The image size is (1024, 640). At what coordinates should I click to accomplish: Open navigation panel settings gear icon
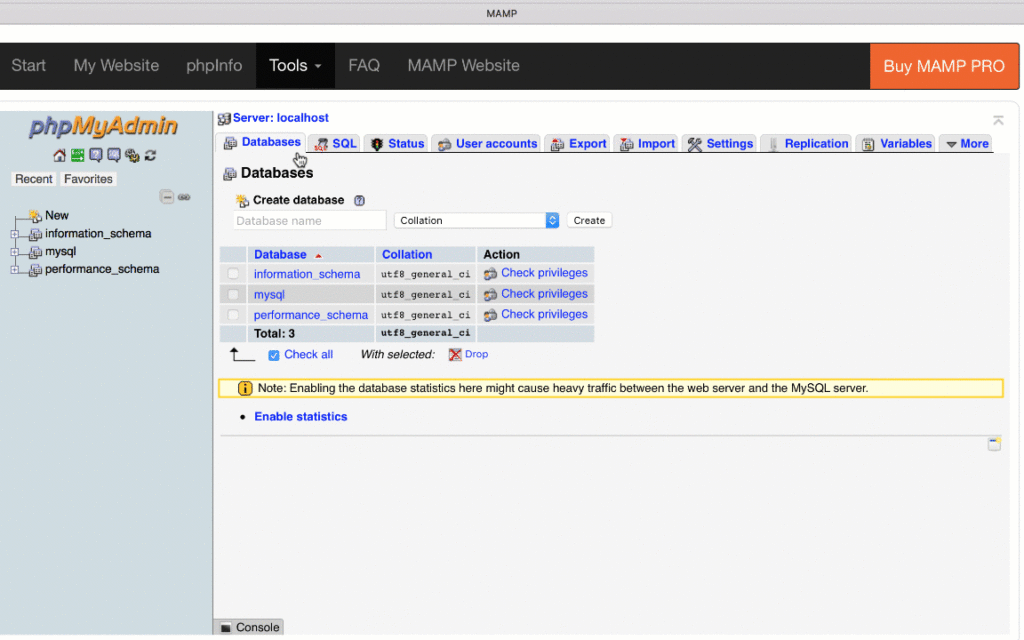point(133,155)
